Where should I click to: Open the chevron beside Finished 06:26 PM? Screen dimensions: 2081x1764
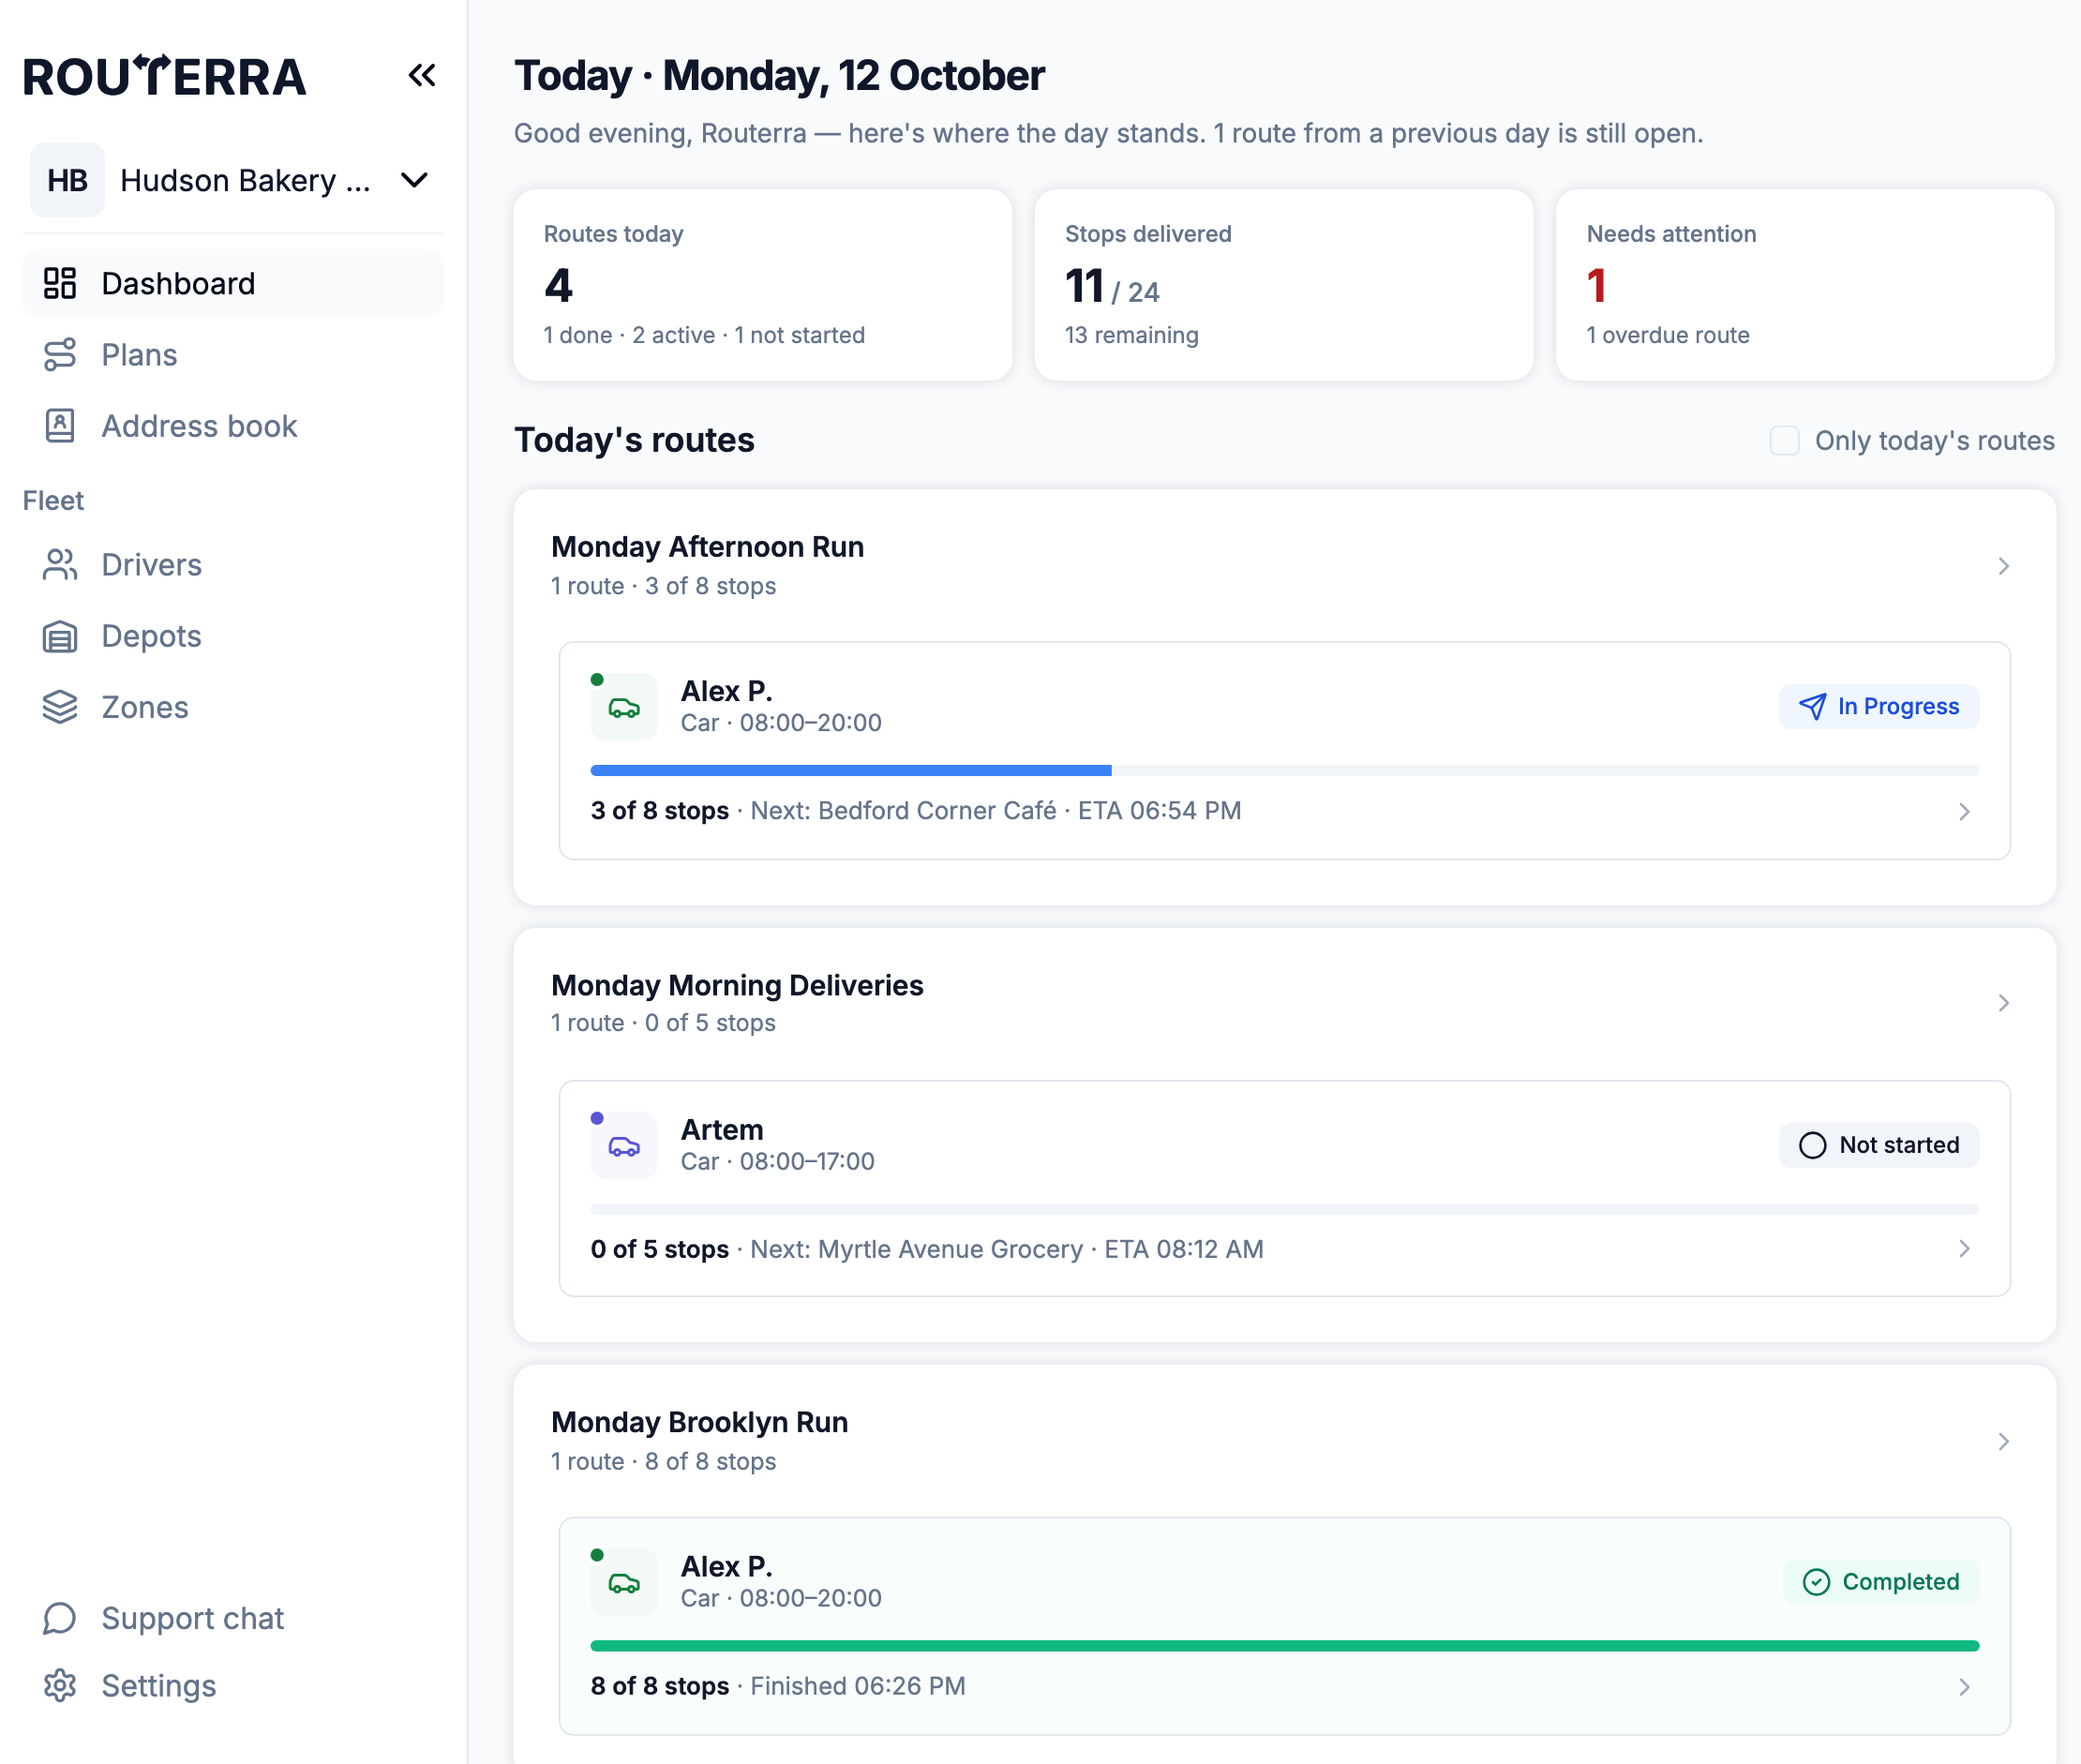1964,1687
